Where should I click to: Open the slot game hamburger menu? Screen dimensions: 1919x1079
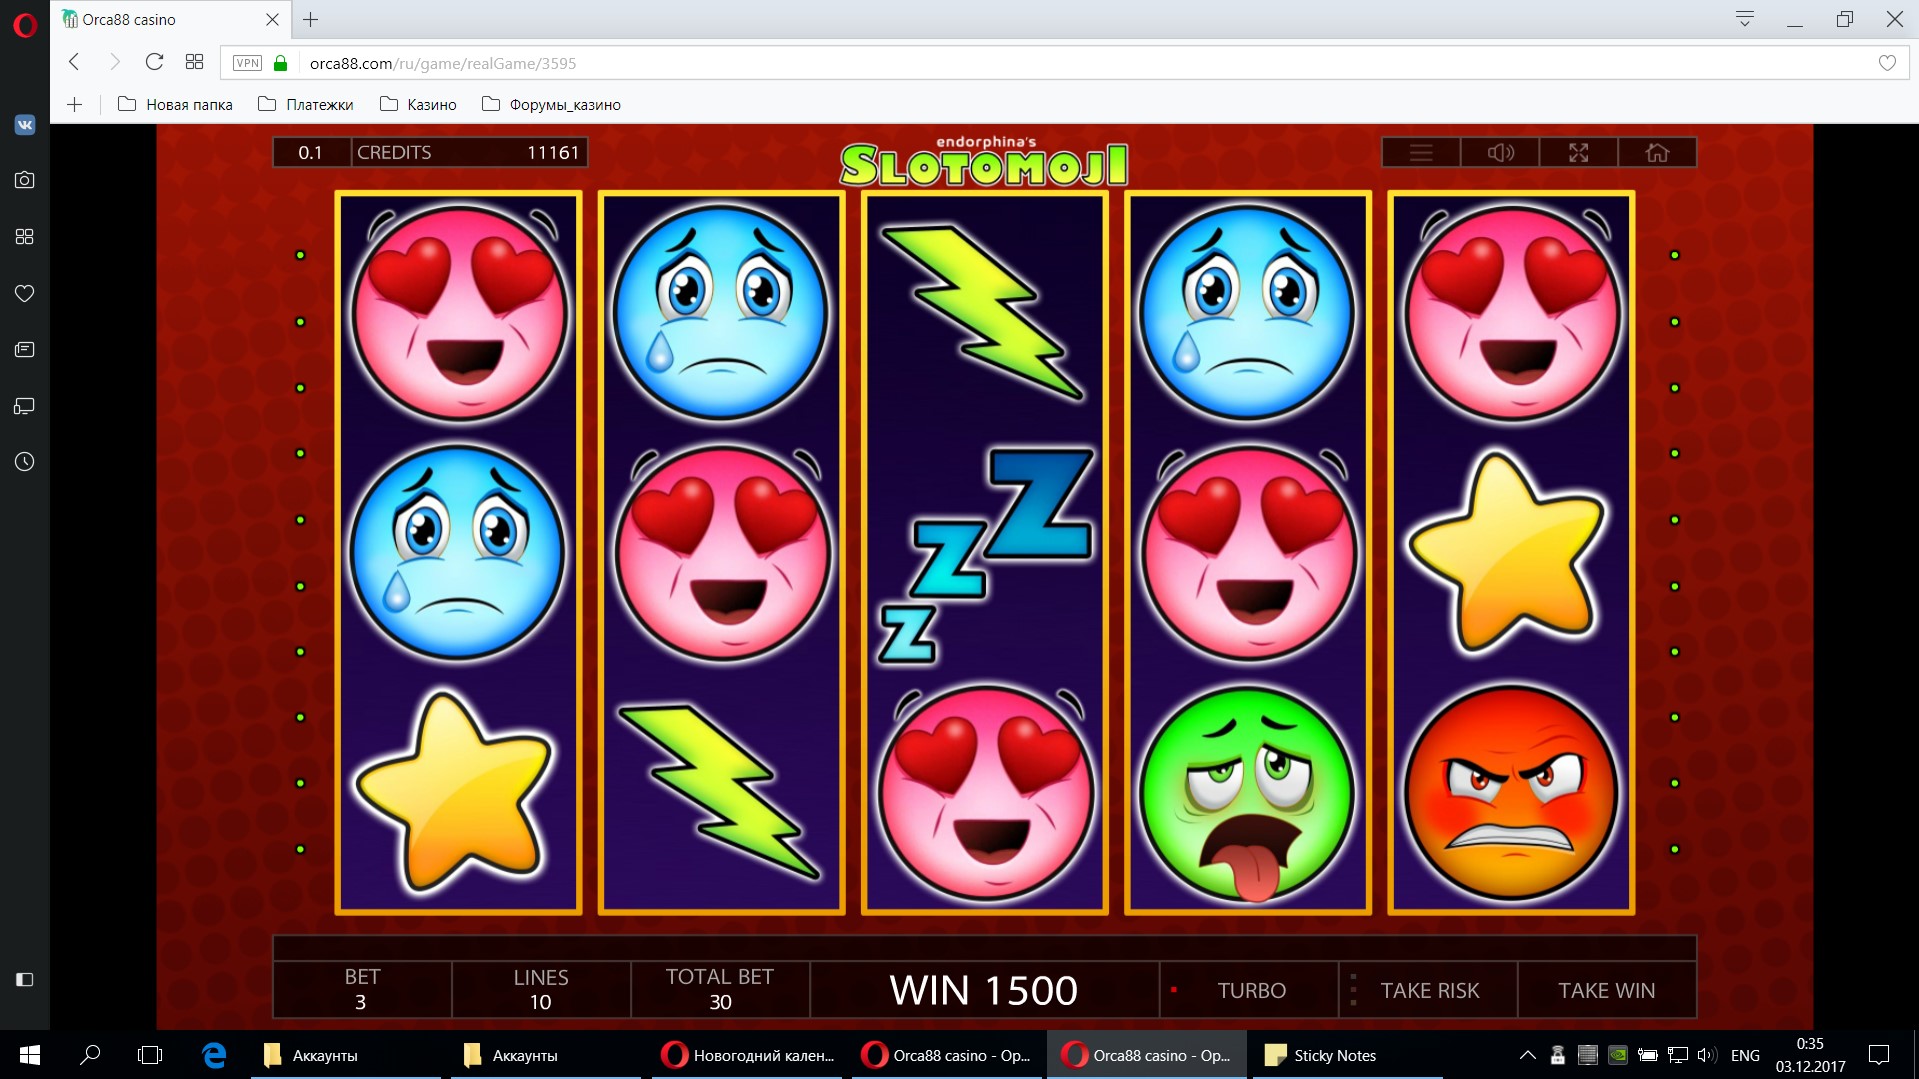[1421, 153]
